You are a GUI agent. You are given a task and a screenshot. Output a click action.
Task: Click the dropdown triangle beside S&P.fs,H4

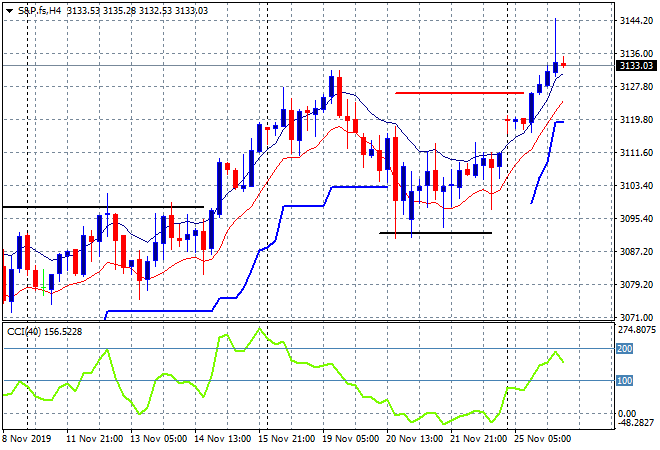click(9, 11)
